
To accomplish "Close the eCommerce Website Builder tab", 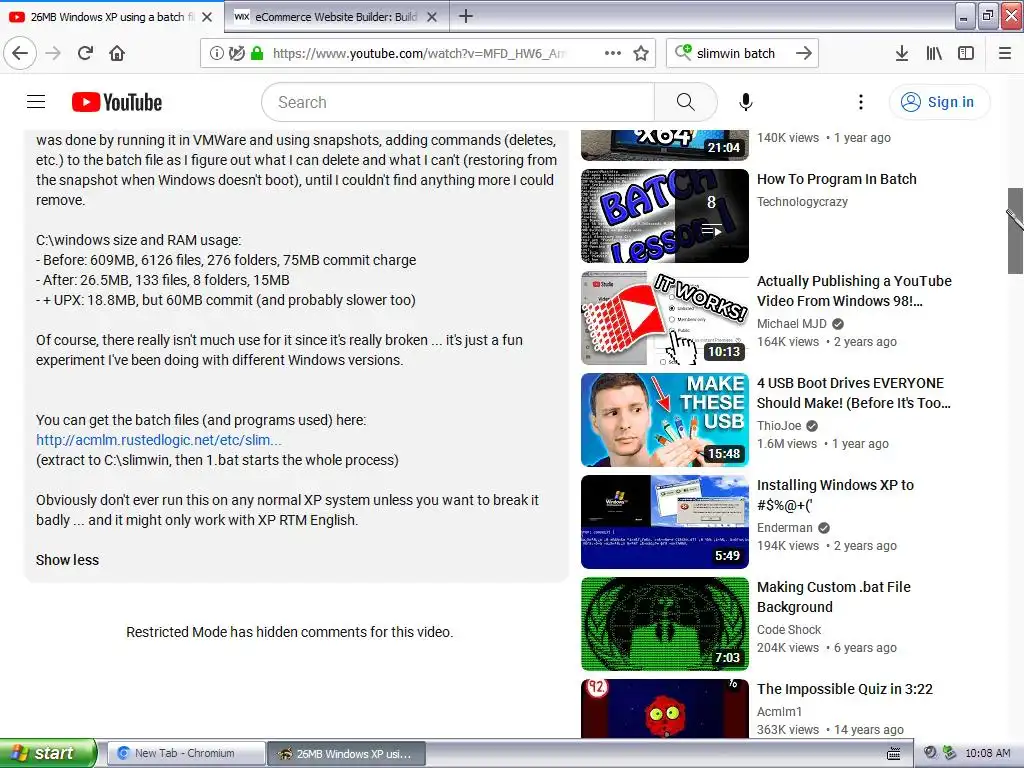I will (x=432, y=17).
